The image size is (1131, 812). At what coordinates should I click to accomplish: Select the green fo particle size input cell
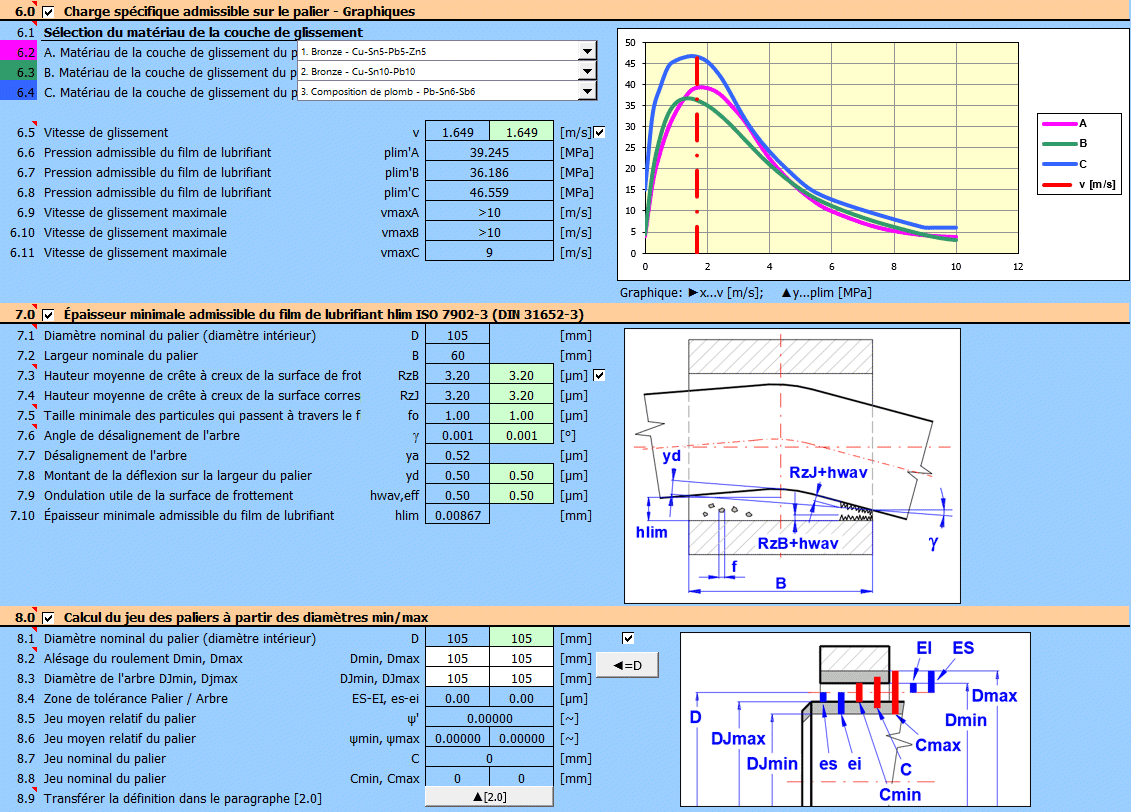(x=521, y=416)
